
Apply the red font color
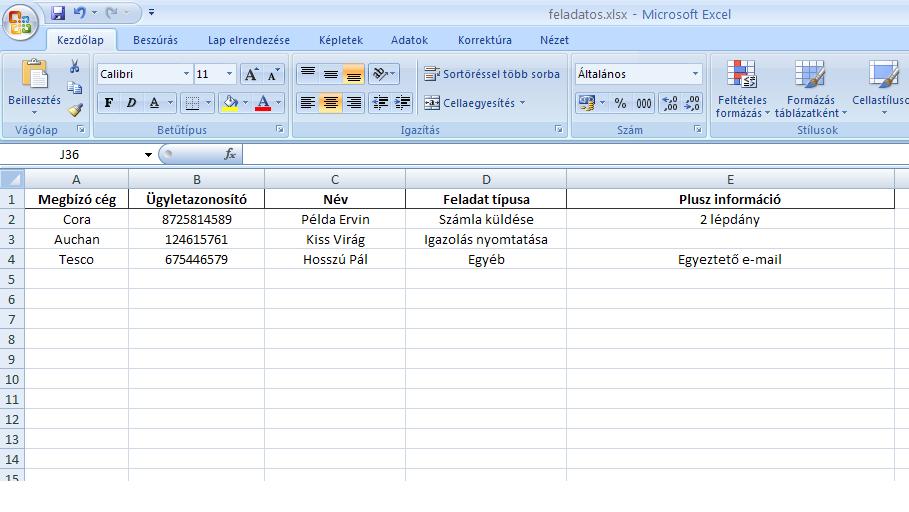[x=263, y=103]
